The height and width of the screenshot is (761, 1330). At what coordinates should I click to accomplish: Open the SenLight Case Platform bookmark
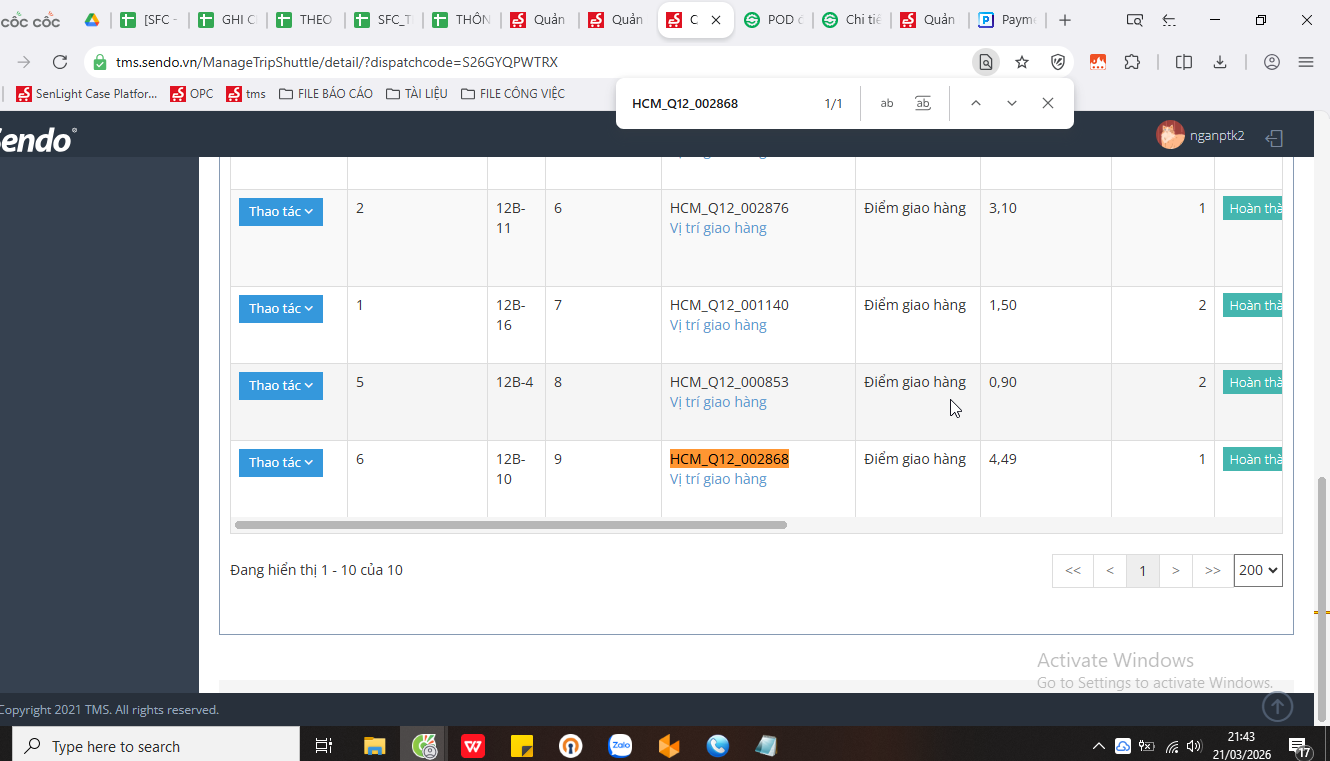click(87, 94)
